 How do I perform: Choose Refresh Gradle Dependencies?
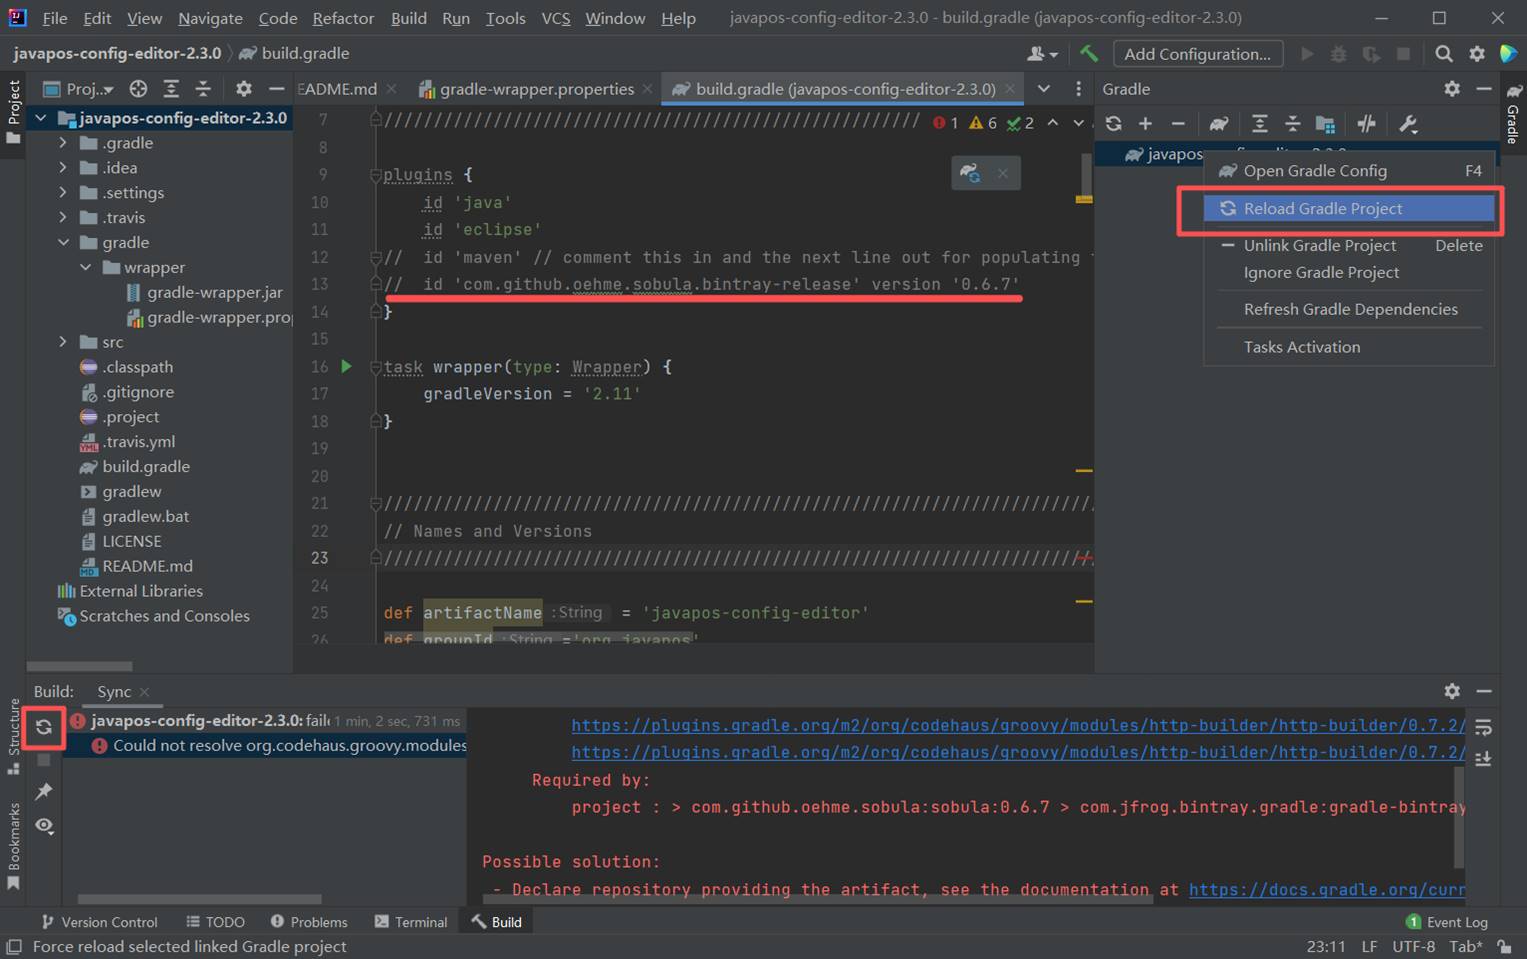1349,309
